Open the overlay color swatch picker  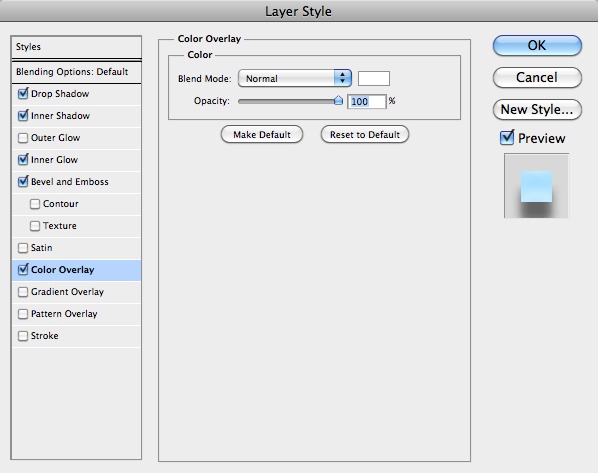coord(374,79)
